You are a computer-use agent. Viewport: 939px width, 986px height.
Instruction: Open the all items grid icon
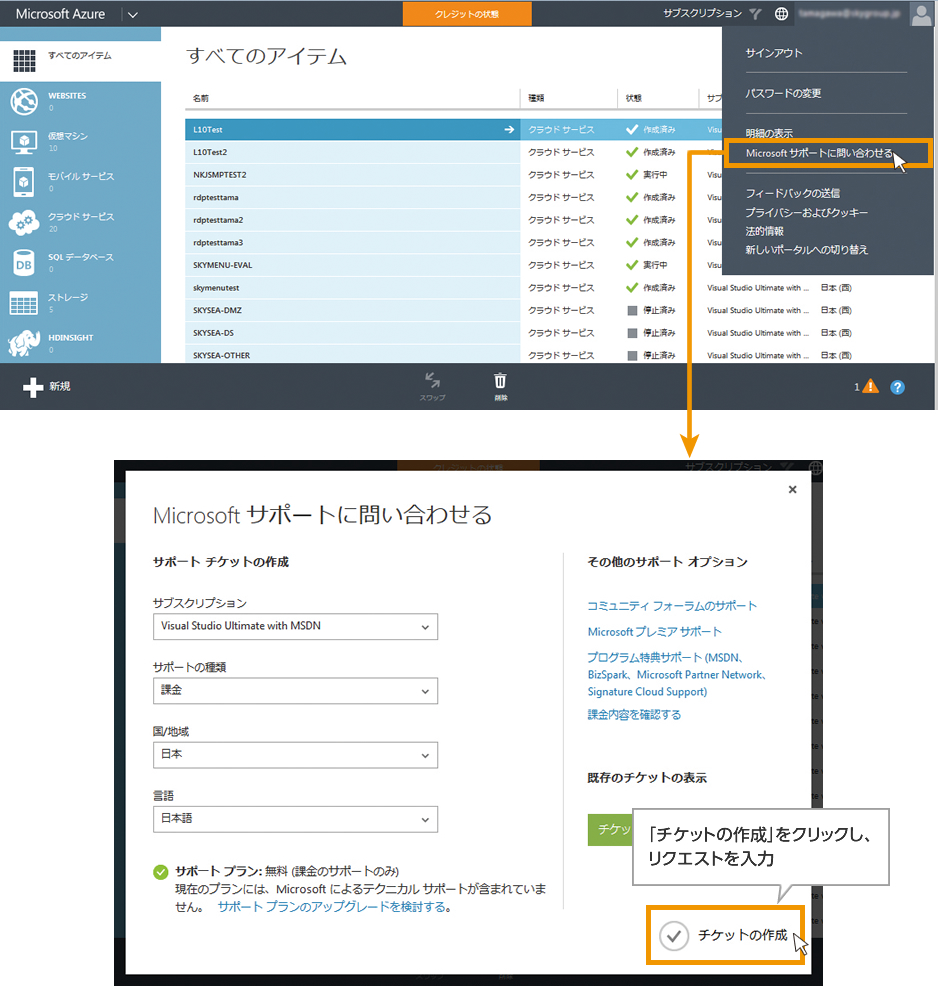pos(24,60)
